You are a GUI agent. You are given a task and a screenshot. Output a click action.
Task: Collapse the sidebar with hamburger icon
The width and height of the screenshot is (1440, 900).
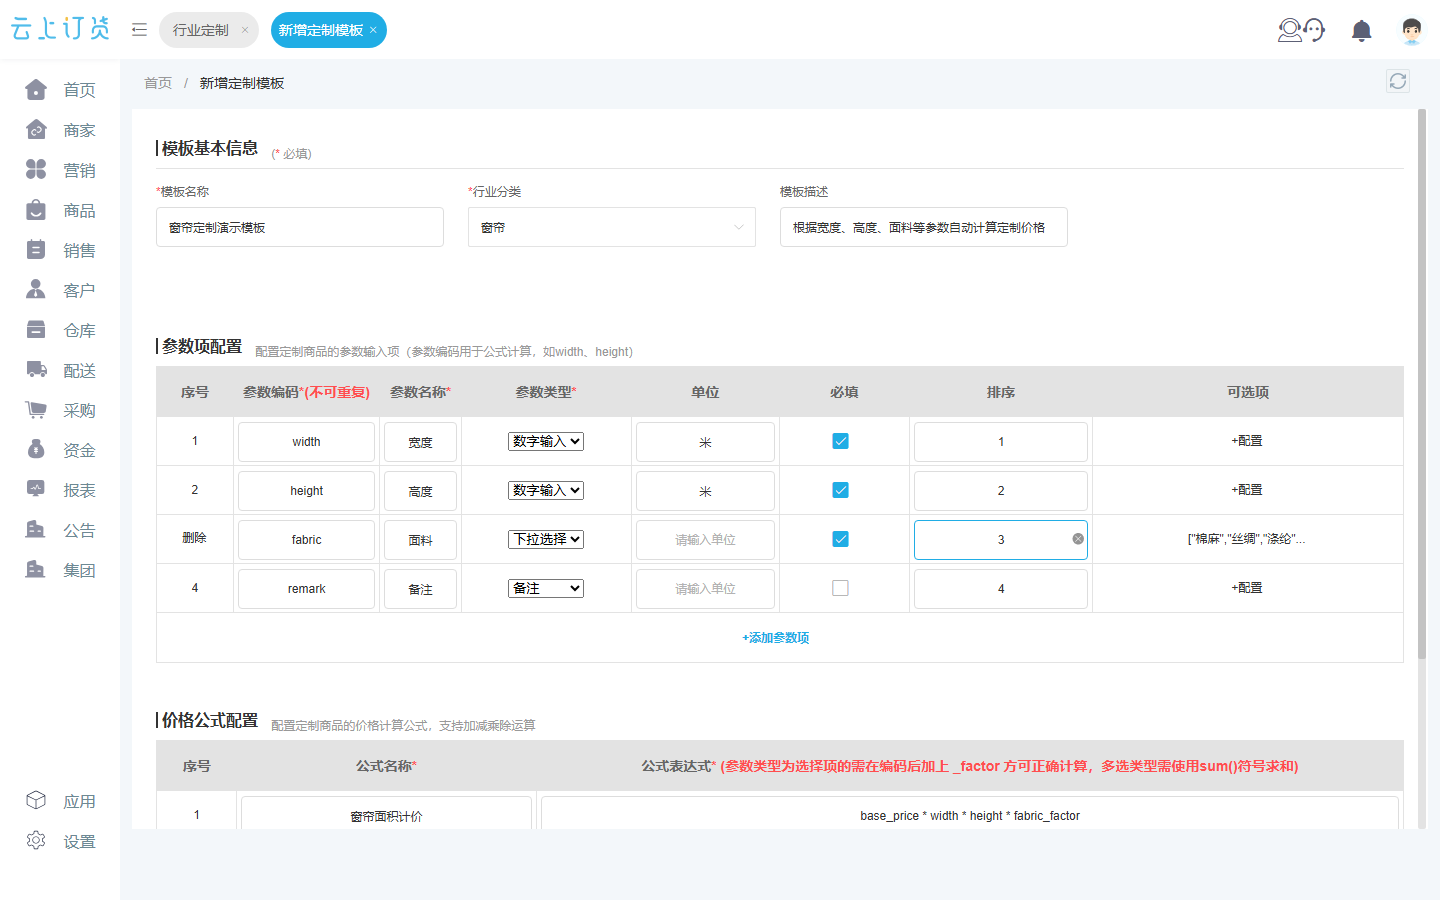click(139, 30)
